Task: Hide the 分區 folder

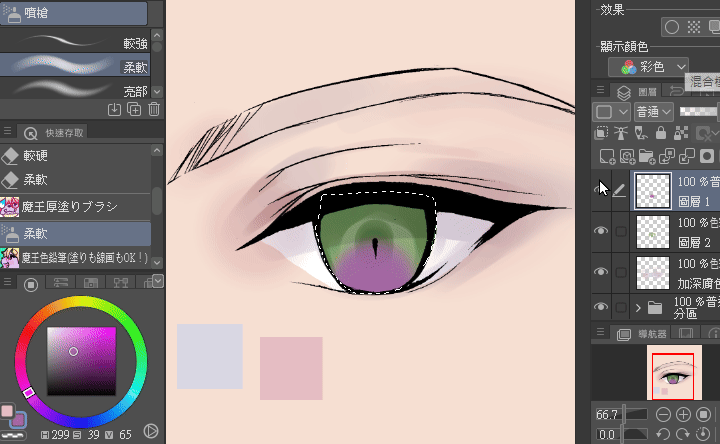Action: point(601,307)
